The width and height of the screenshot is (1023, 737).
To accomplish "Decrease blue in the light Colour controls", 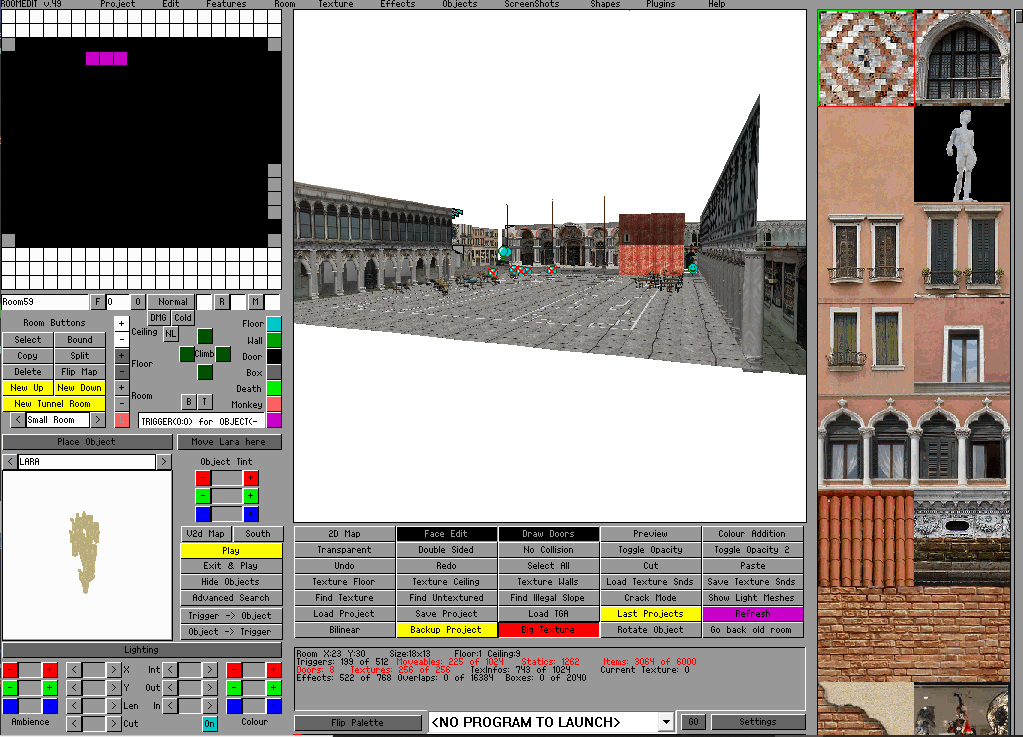I will pyautogui.click(x=234, y=706).
